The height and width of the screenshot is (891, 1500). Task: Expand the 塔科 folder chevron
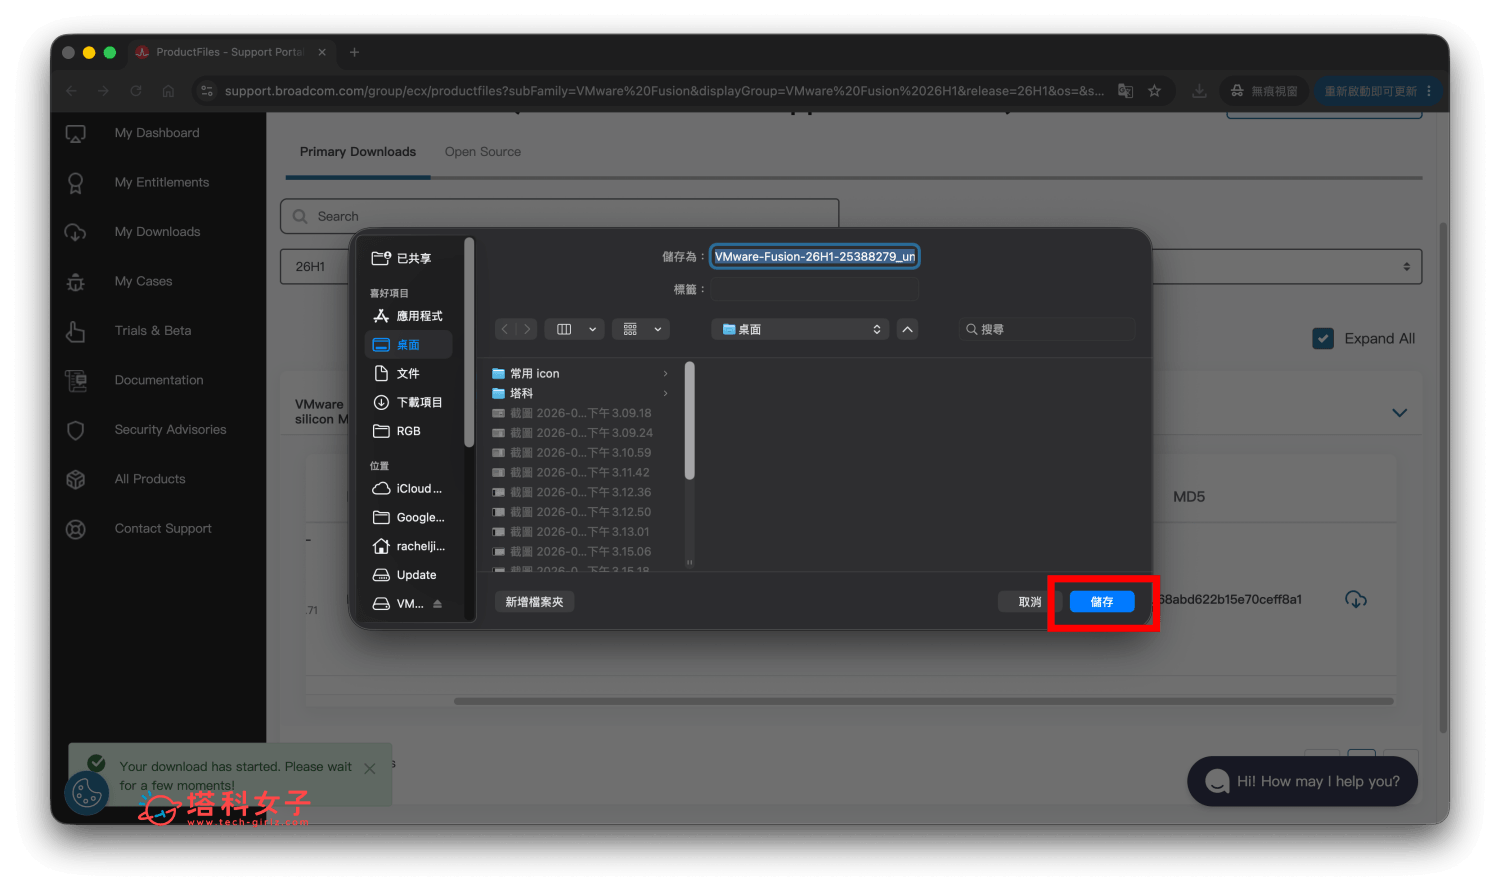pos(665,393)
